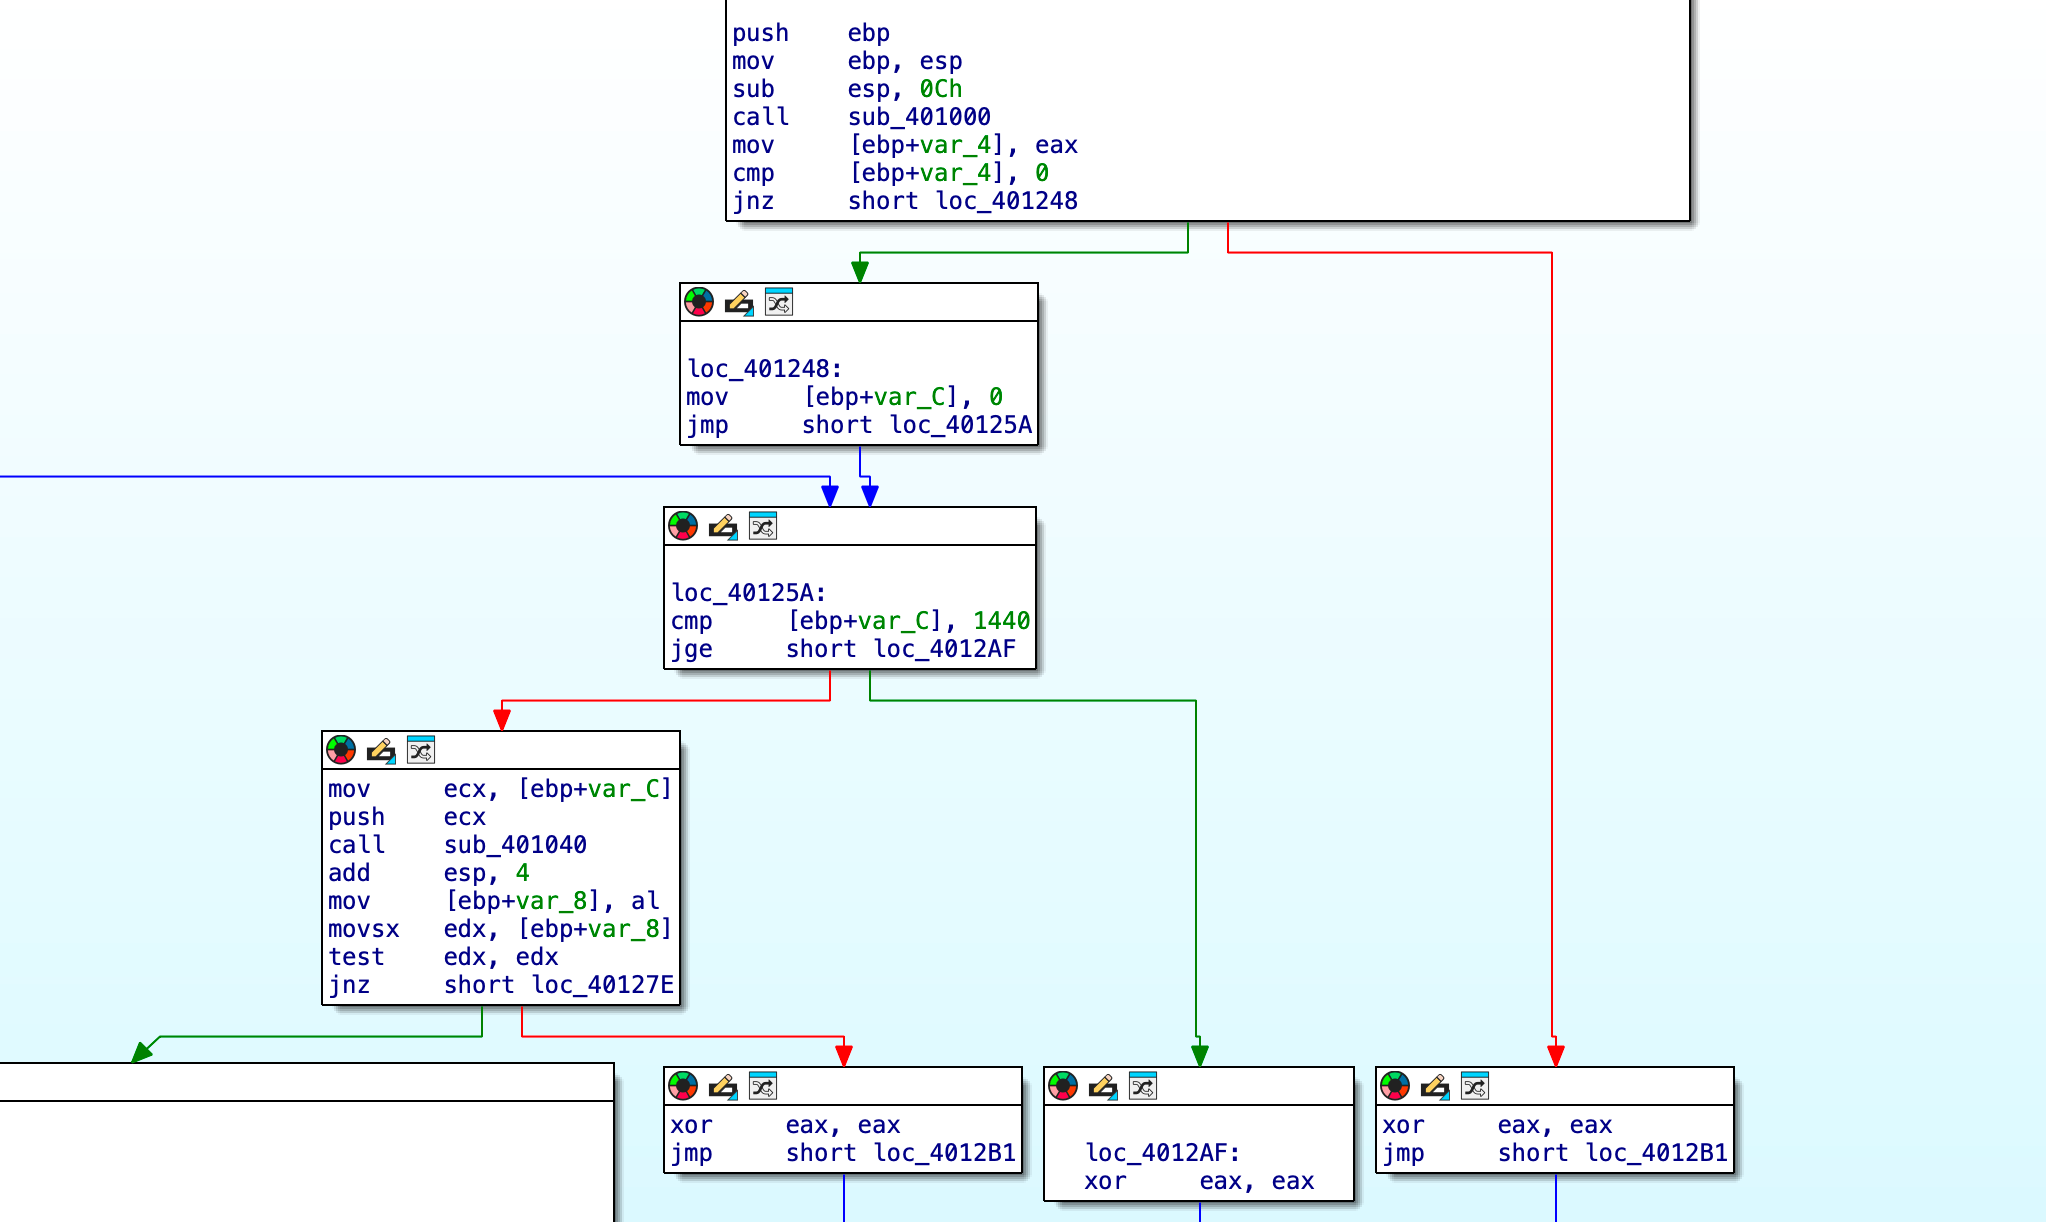Click 'xor eax, eax' in loc_4012AF block
2046x1222 pixels.
(1199, 1181)
